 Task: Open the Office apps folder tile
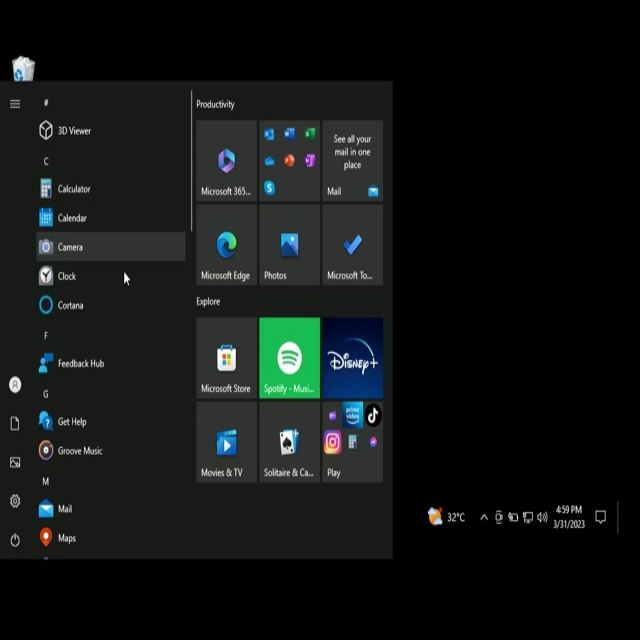coord(289,161)
